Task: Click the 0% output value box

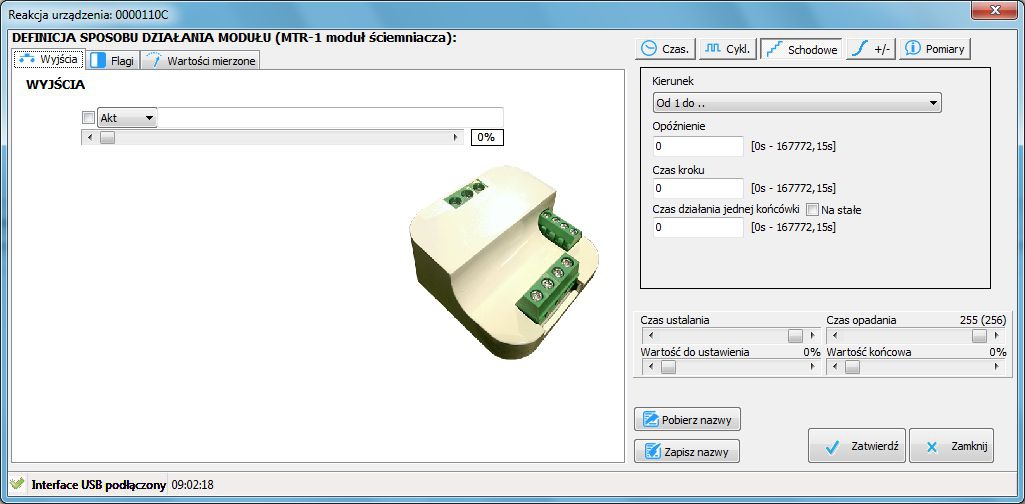Action: (x=487, y=137)
